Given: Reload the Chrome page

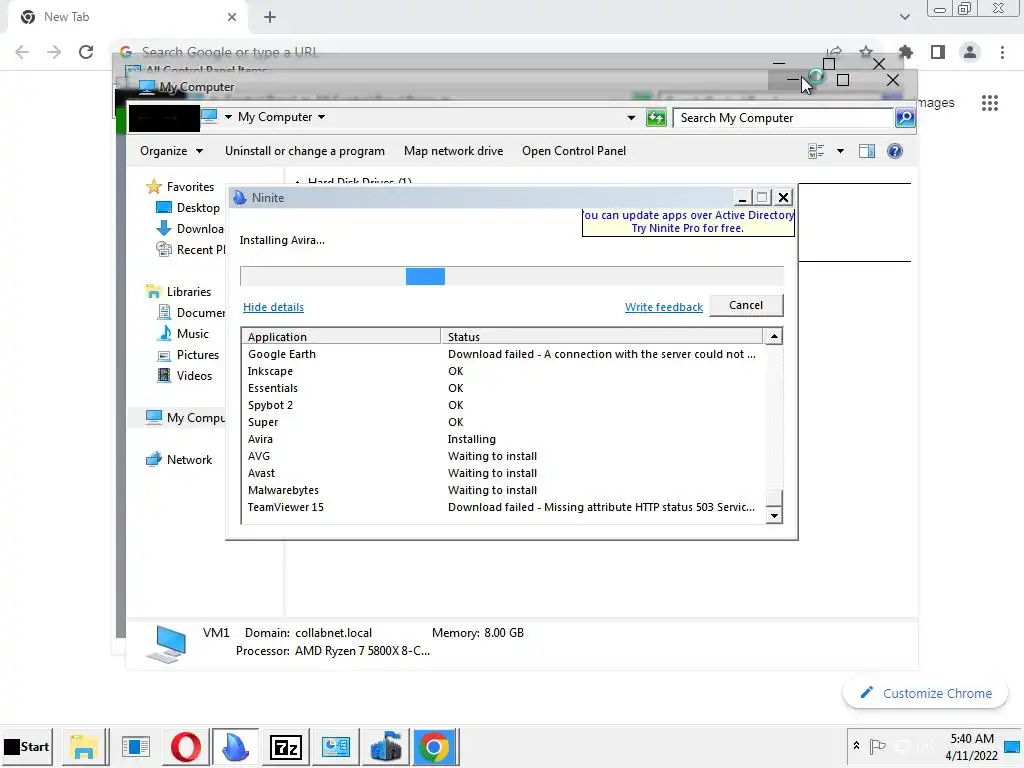Looking at the screenshot, I should [x=86, y=52].
